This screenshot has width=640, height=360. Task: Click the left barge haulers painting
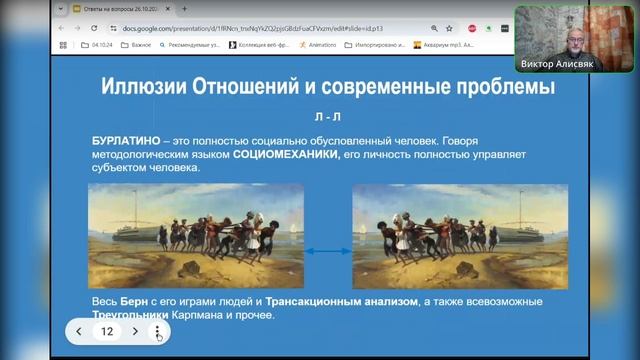click(x=196, y=236)
